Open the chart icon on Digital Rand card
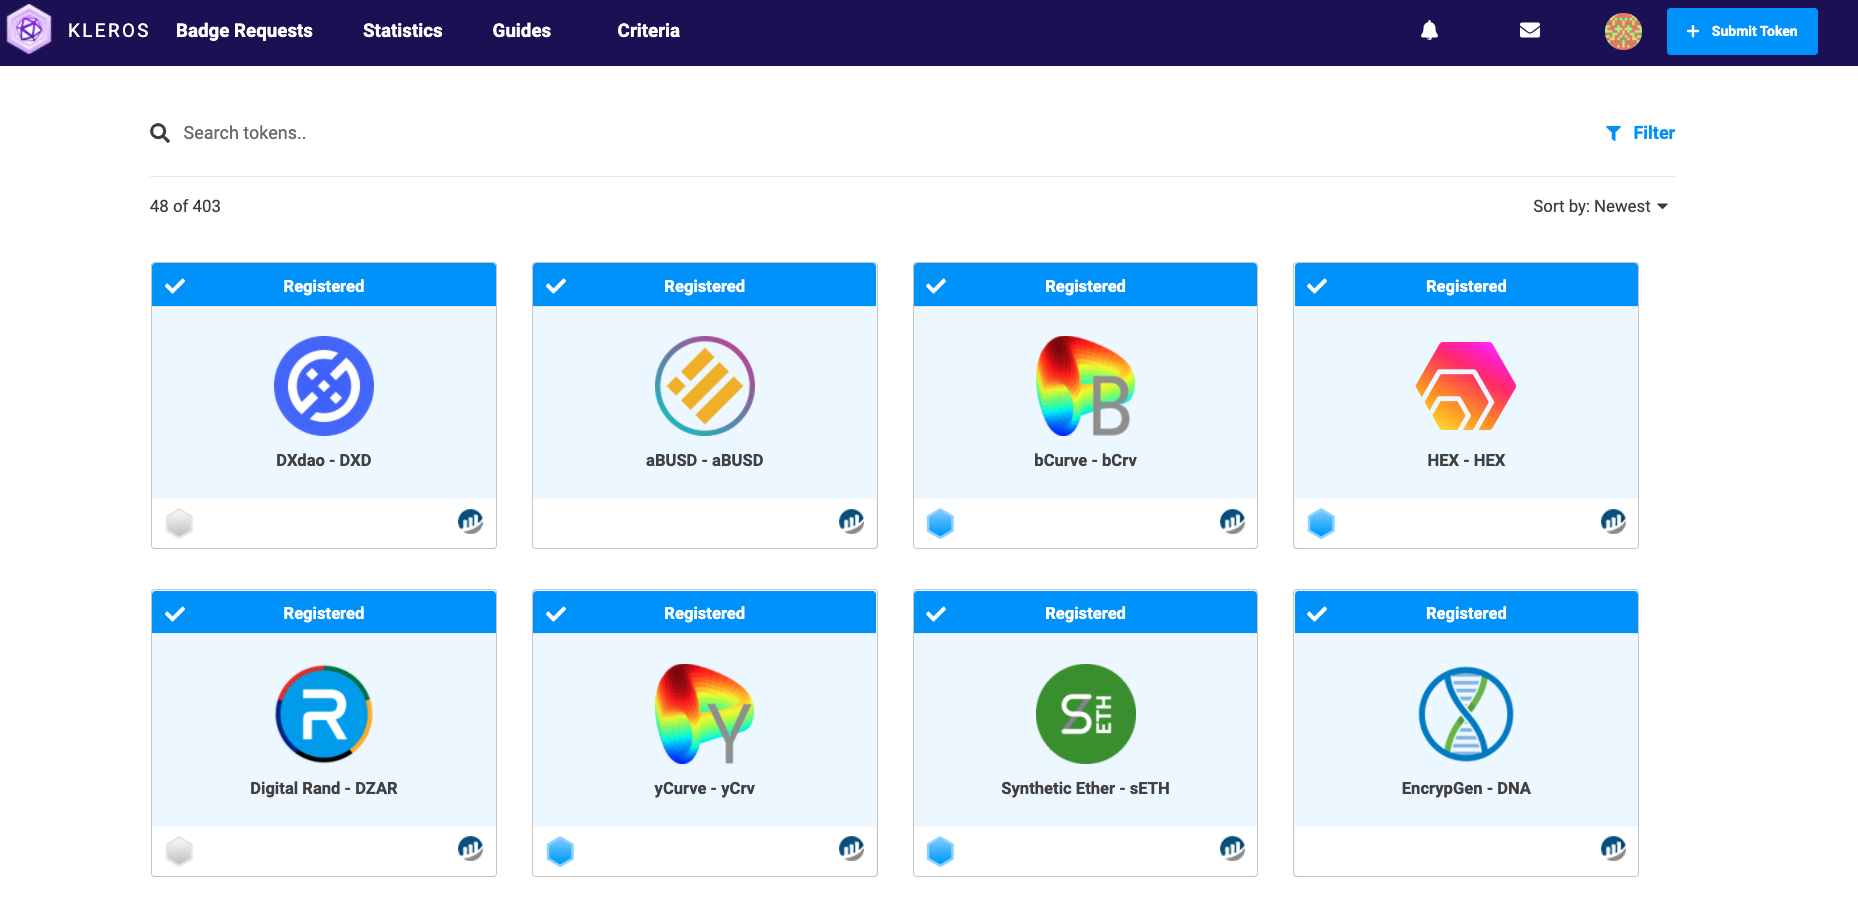This screenshot has height=900, width=1858. (470, 849)
